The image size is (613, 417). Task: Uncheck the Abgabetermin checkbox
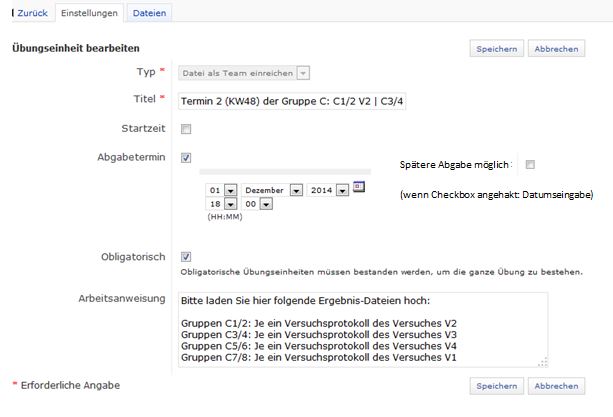pyautogui.click(x=186, y=157)
